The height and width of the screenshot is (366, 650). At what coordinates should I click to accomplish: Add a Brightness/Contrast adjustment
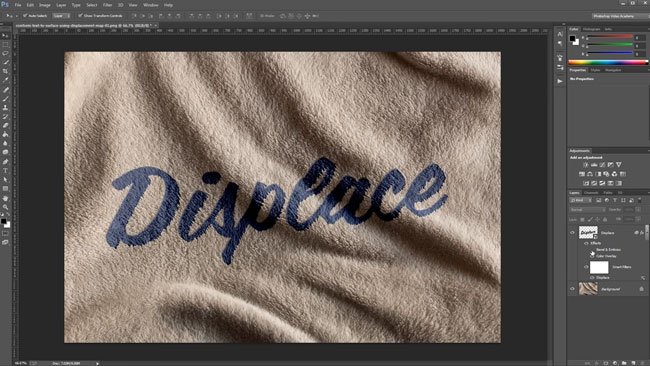(x=586, y=165)
